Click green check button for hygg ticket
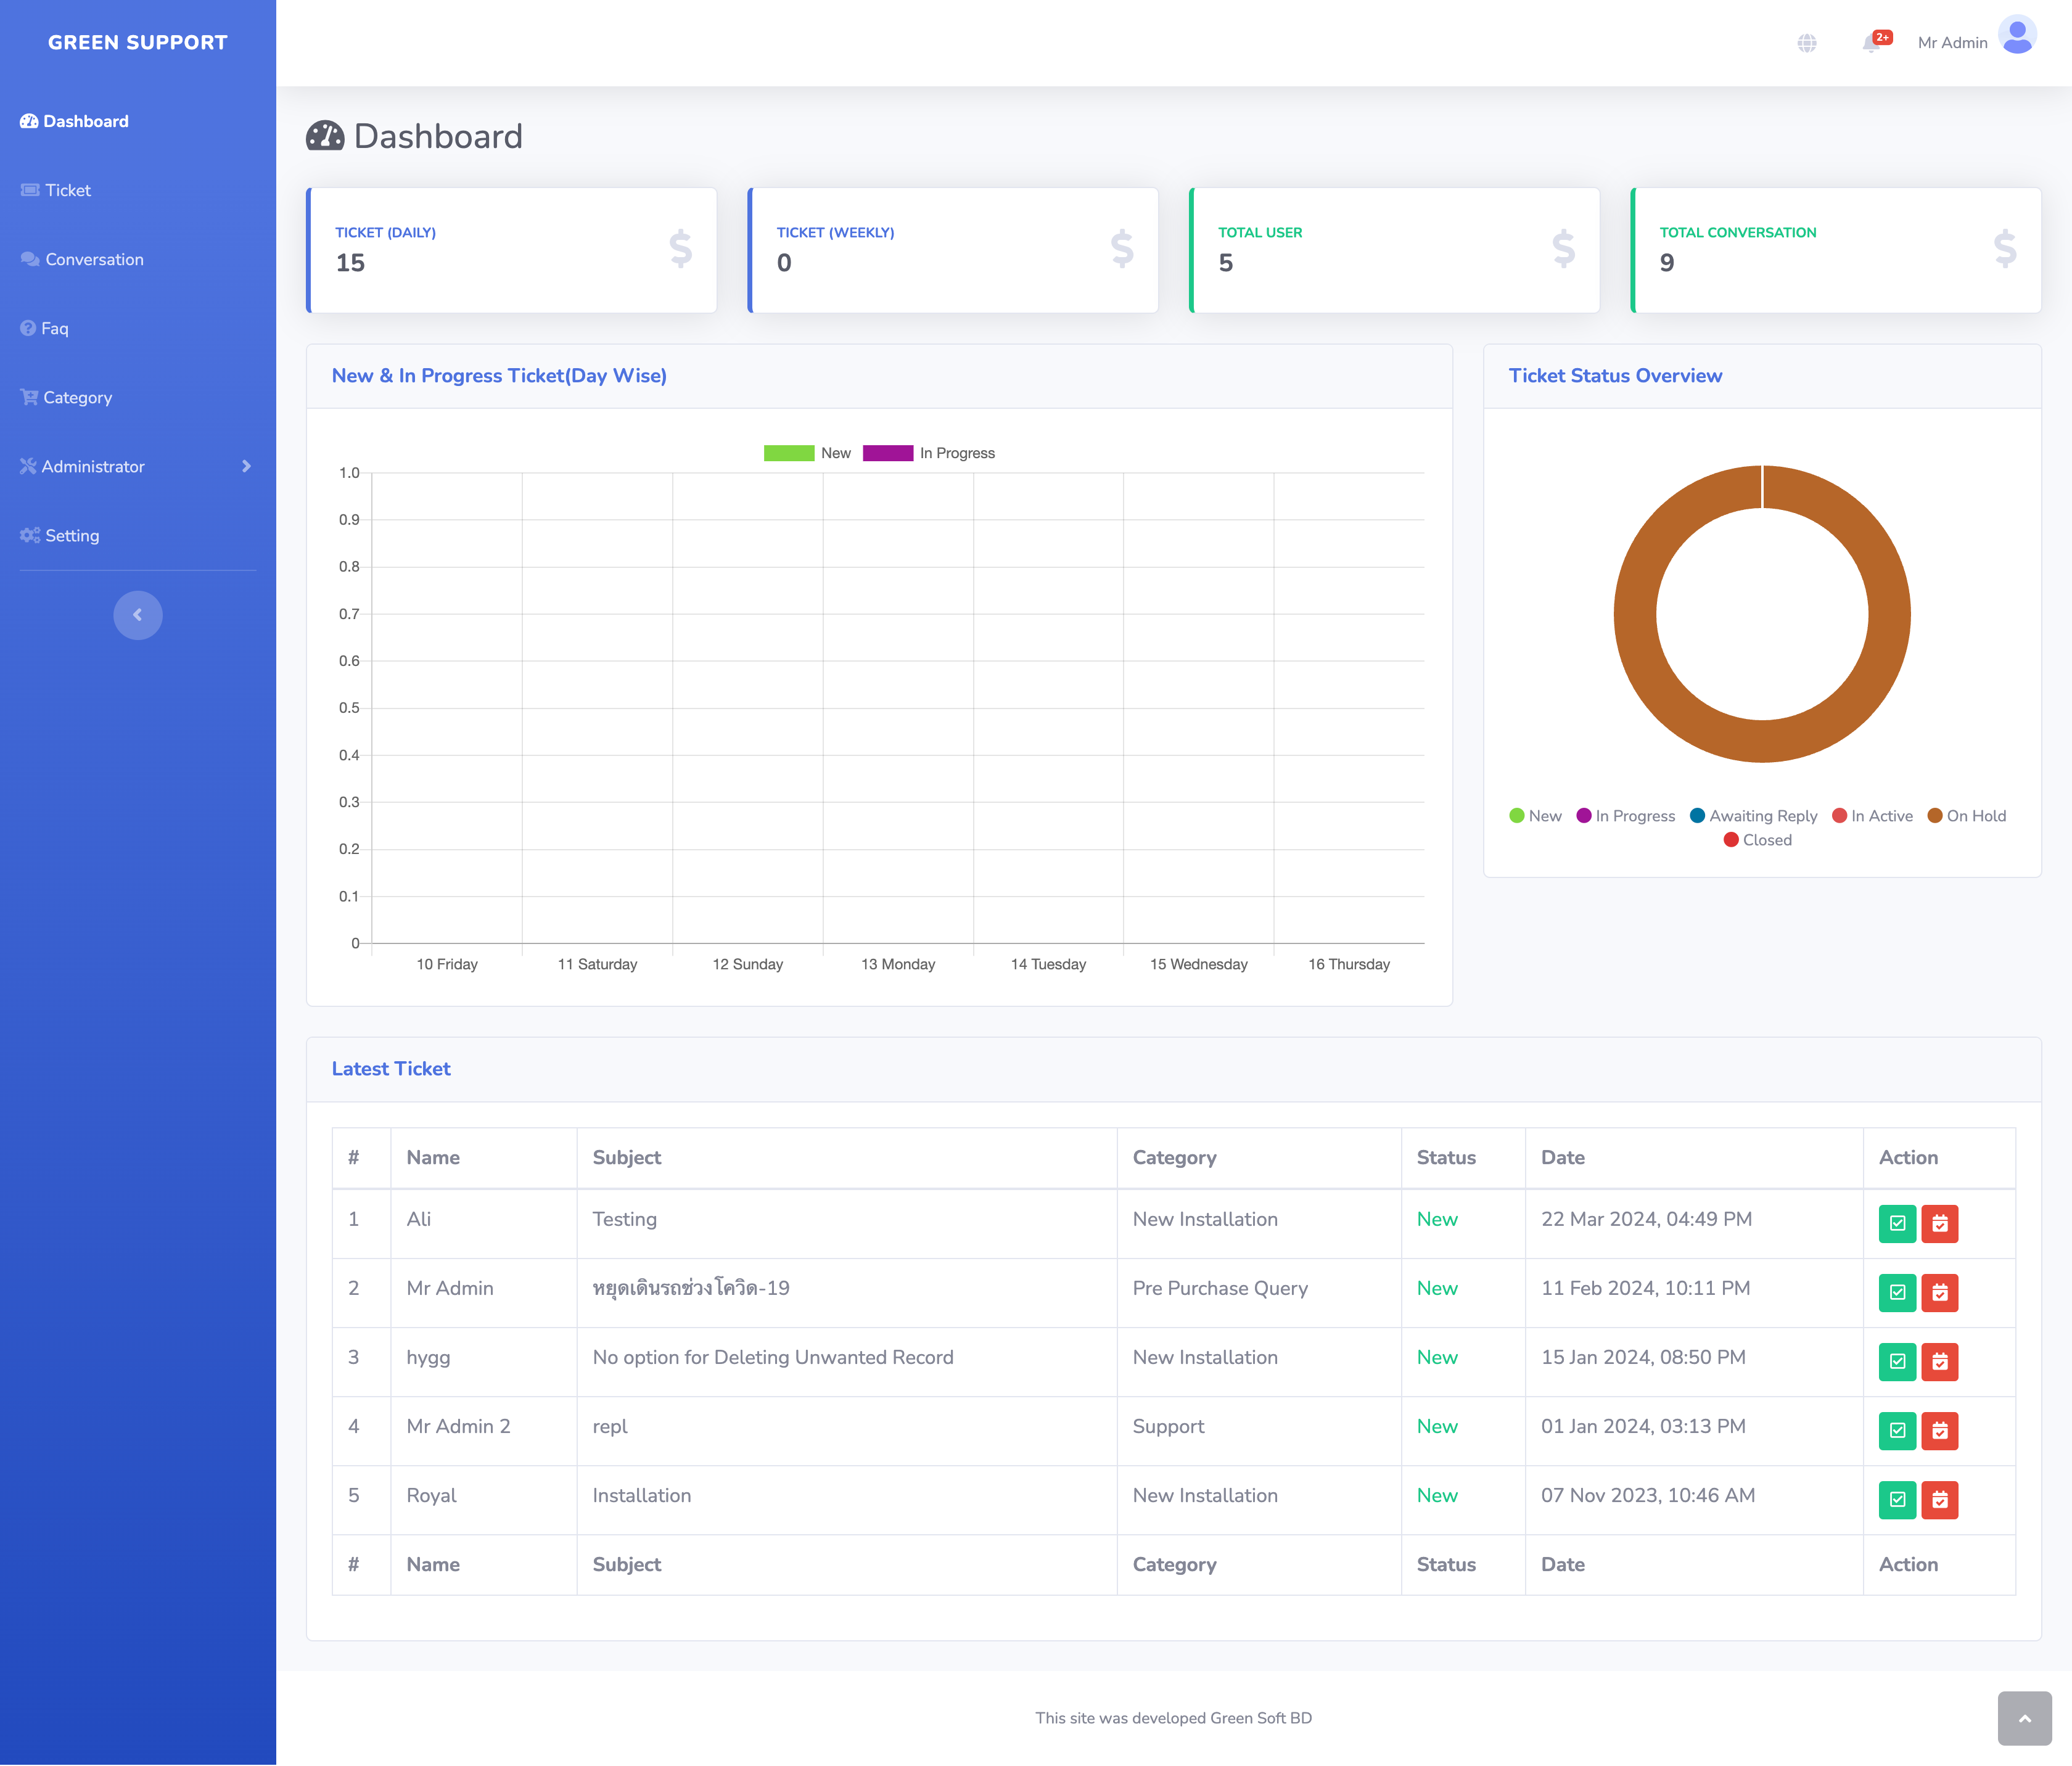 point(1897,1361)
